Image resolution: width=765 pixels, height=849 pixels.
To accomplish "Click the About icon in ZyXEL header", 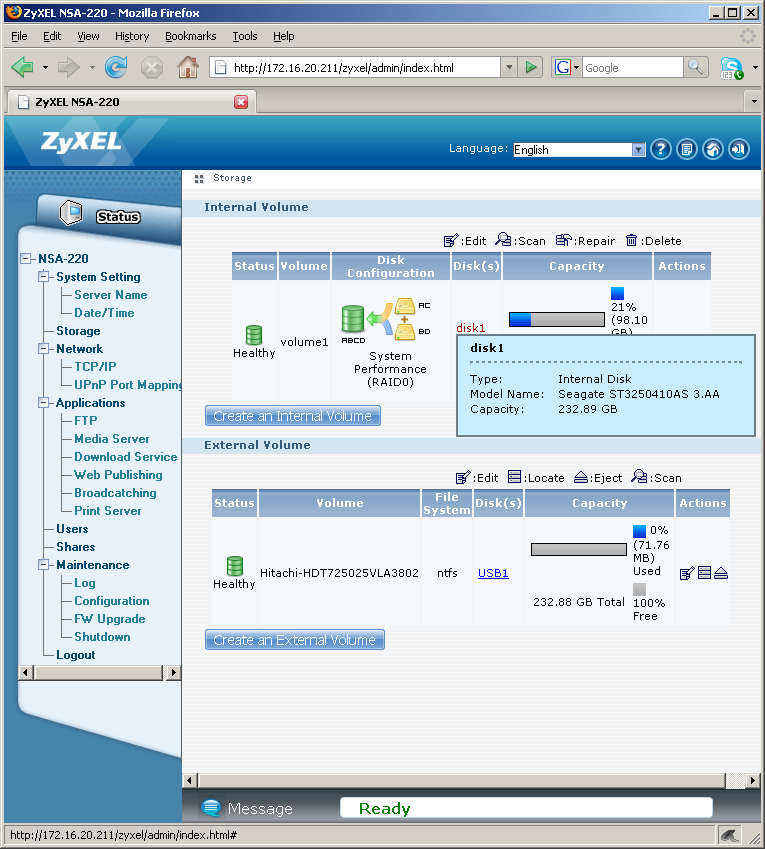I will [687, 149].
